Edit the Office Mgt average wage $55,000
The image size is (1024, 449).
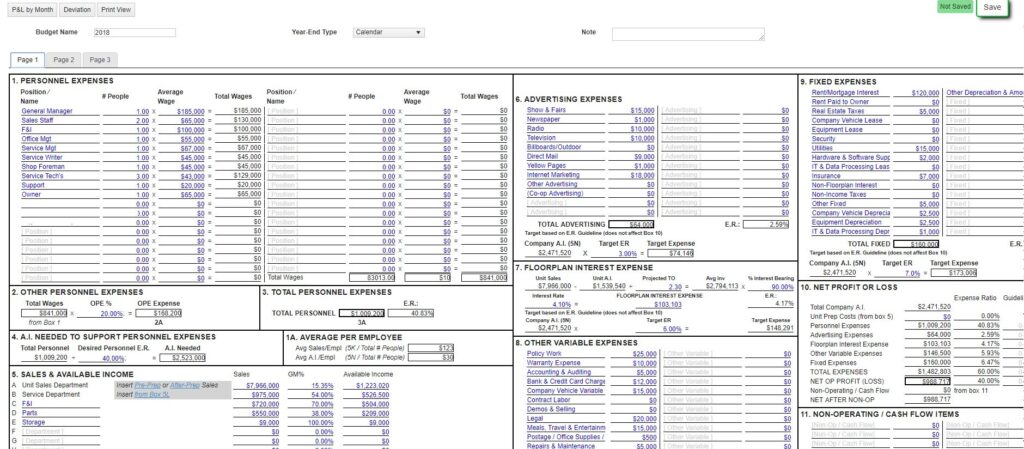pos(182,139)
